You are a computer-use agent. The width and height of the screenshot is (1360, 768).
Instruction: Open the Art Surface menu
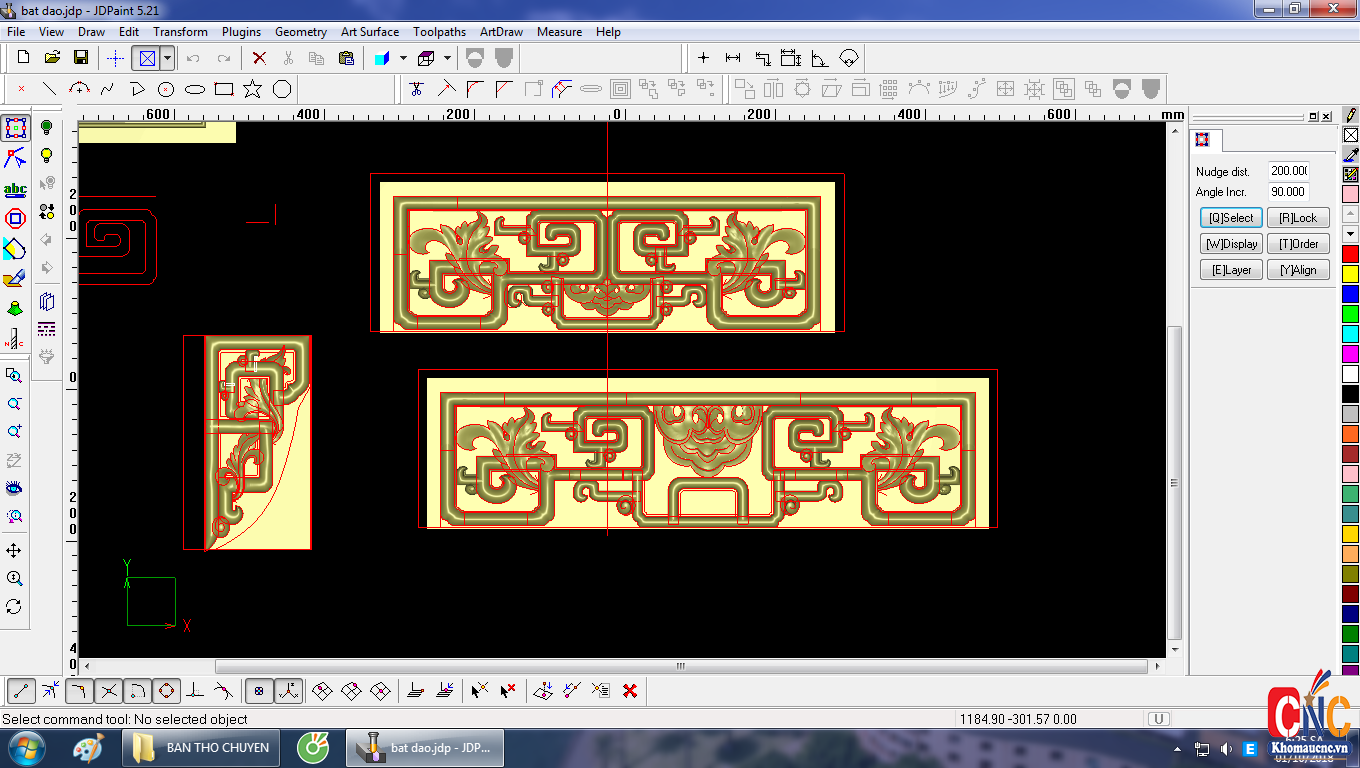point(370,32)
